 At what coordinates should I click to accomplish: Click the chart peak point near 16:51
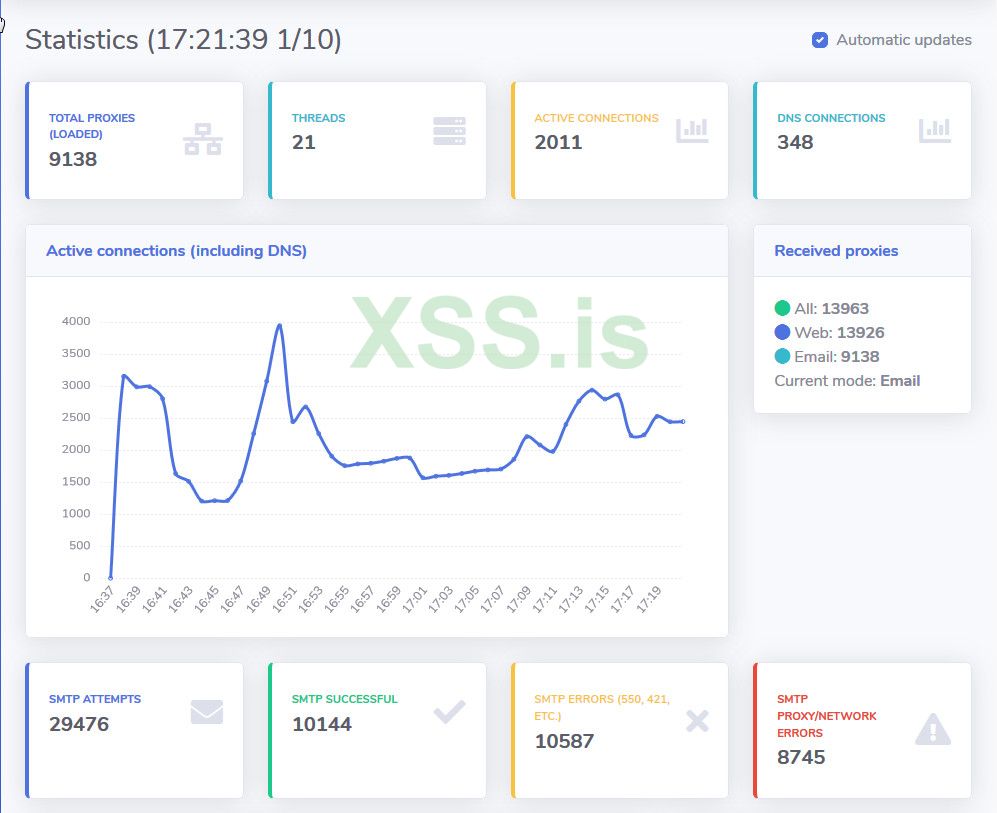point(279,325)
